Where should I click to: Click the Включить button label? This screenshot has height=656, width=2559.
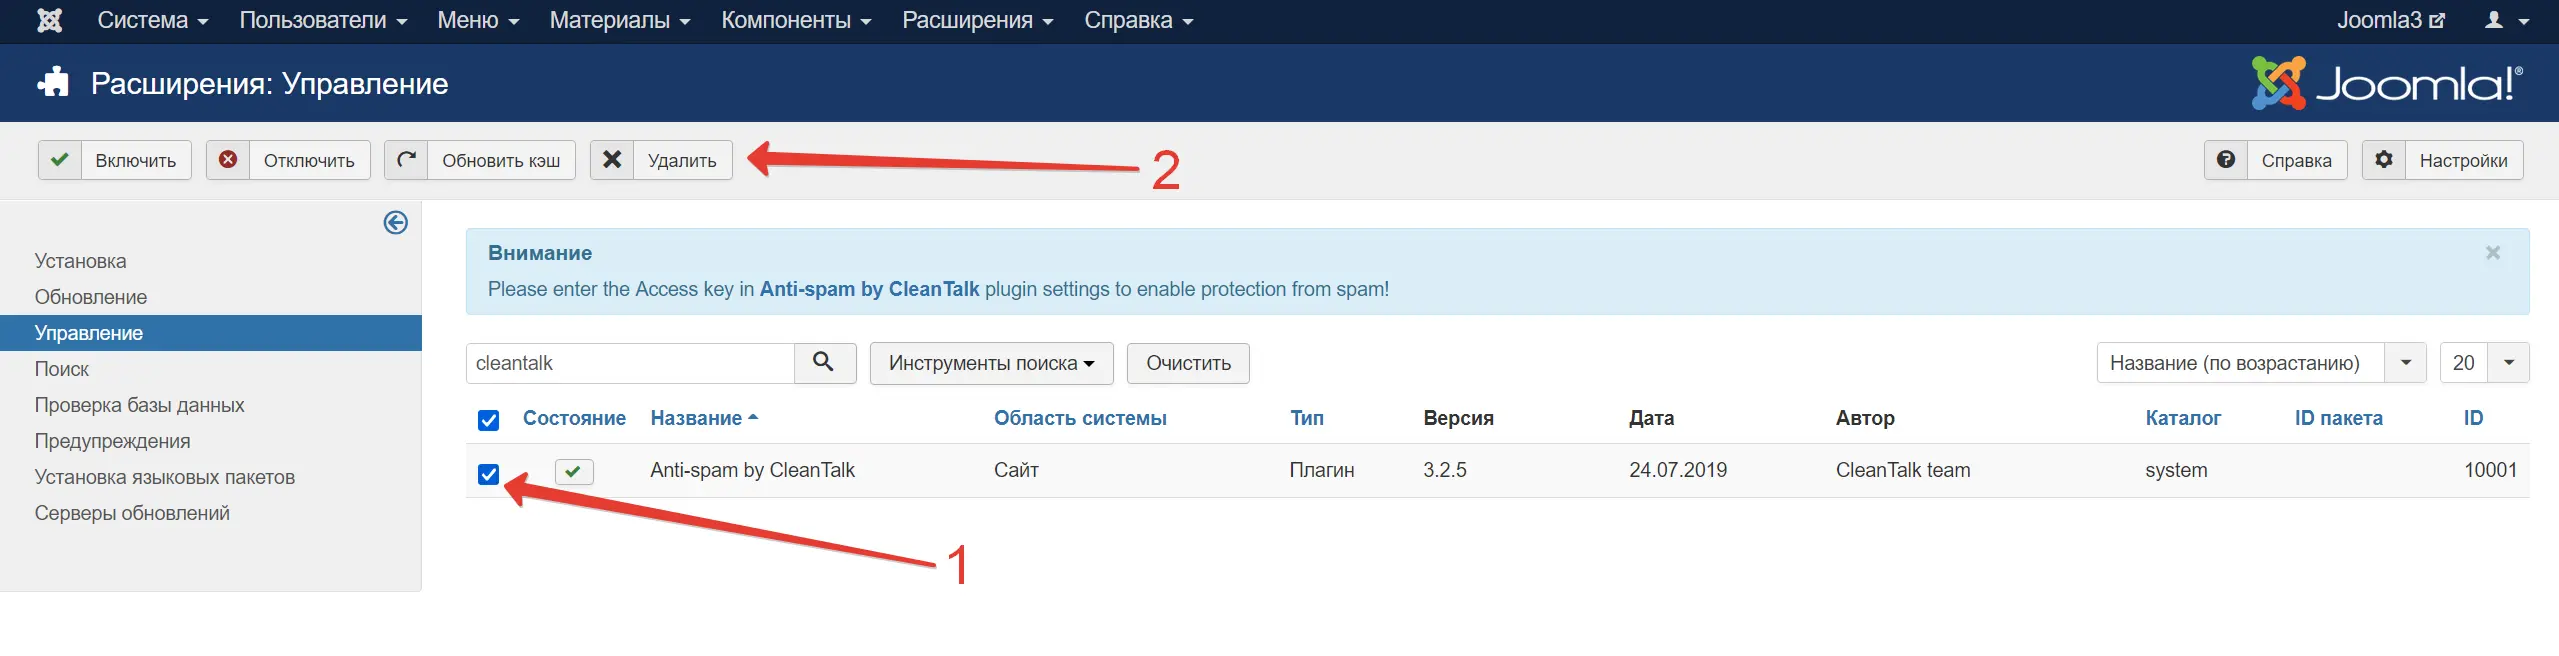(136, 161)
